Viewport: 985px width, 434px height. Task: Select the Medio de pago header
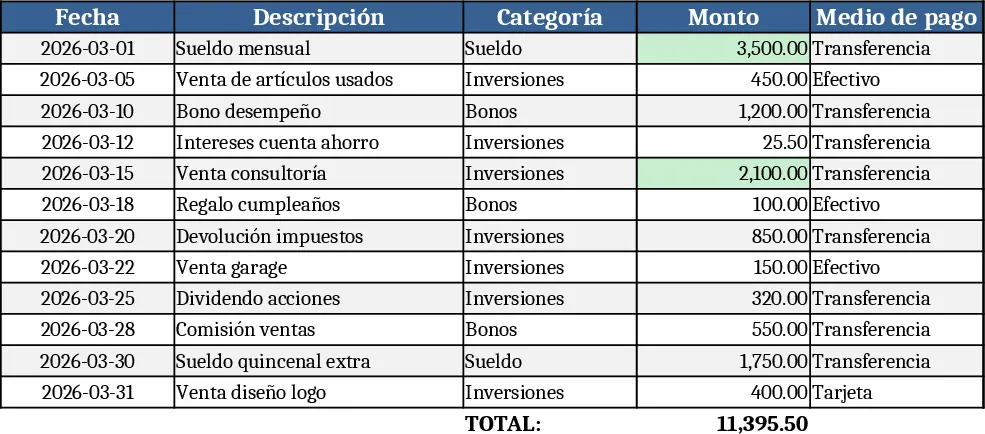click(x=897, y=17)
